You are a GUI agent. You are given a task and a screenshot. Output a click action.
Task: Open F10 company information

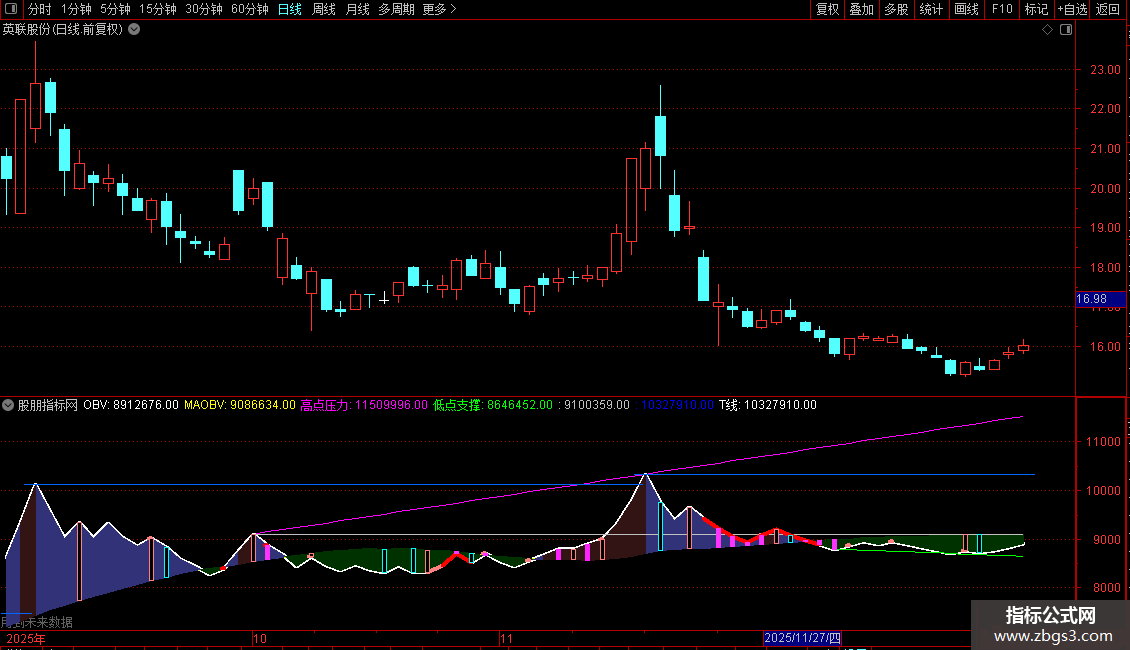tap(1001, 9)
